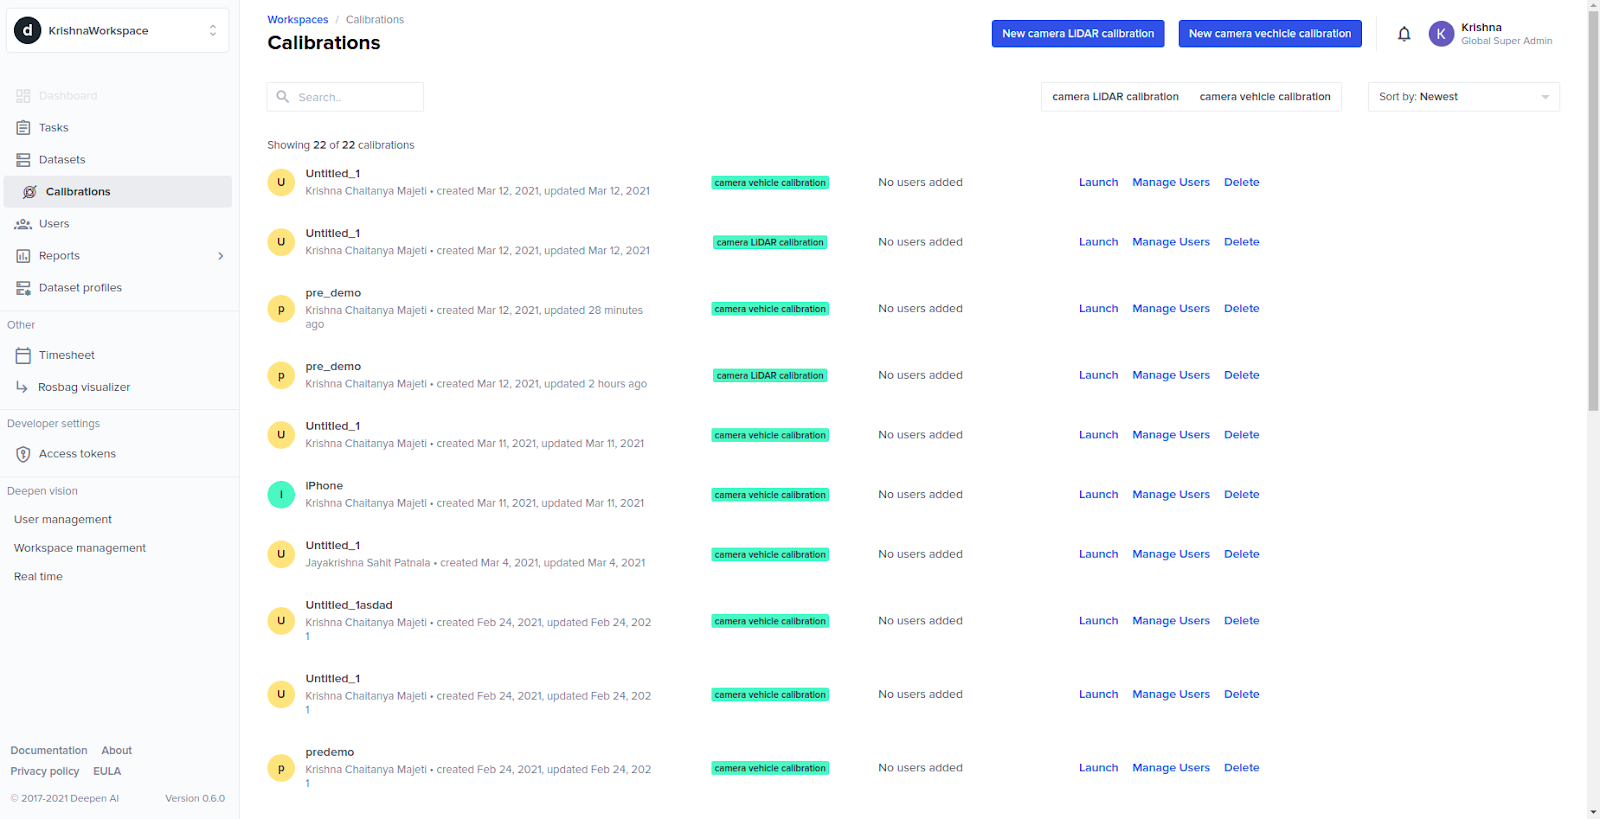Viewport: 1600px width, 819px height.
Task: Open the notifications bell icon
Action: (1404, 34)
